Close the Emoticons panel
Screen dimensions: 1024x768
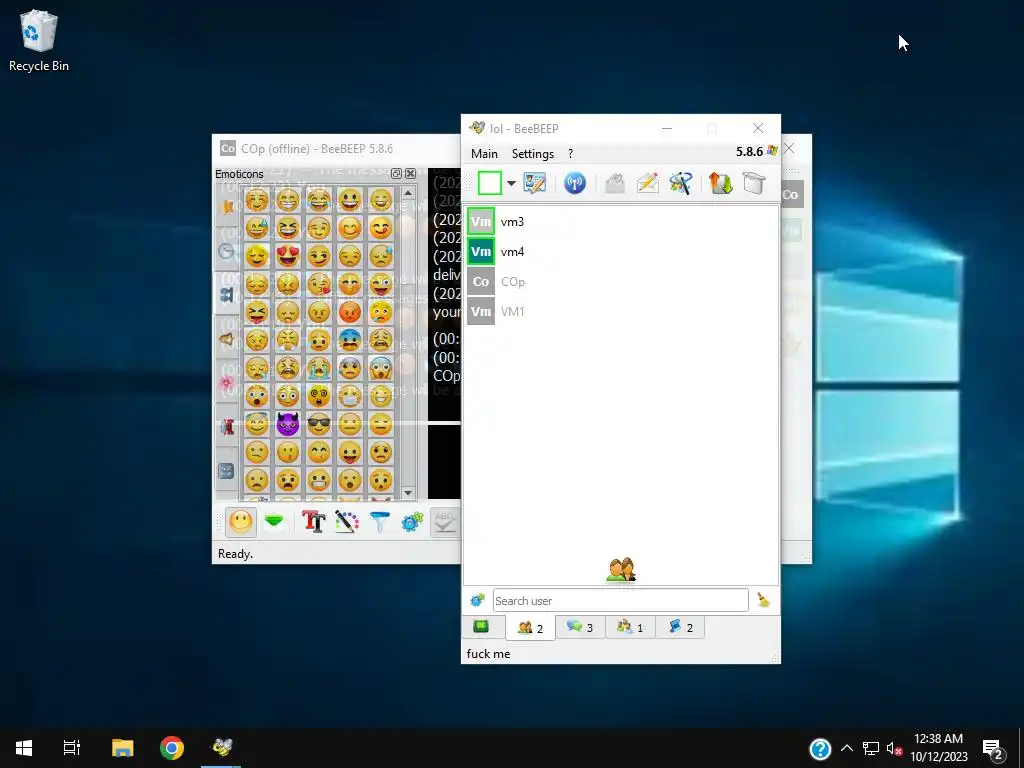pos(411,174)
